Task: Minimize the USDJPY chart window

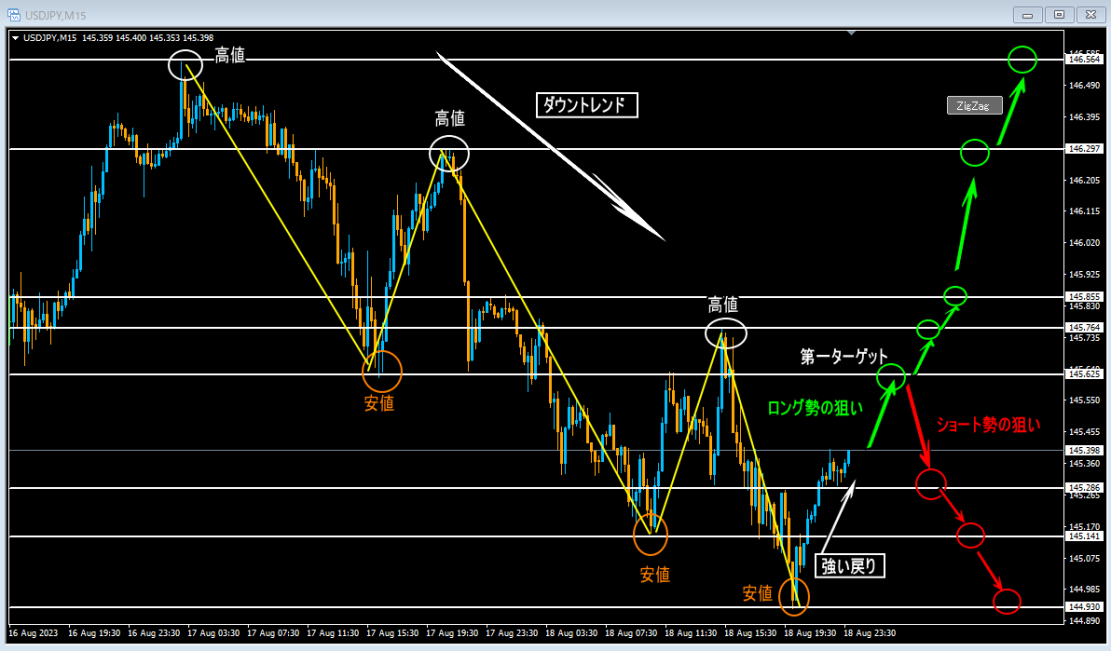Action: point(1029,14)
